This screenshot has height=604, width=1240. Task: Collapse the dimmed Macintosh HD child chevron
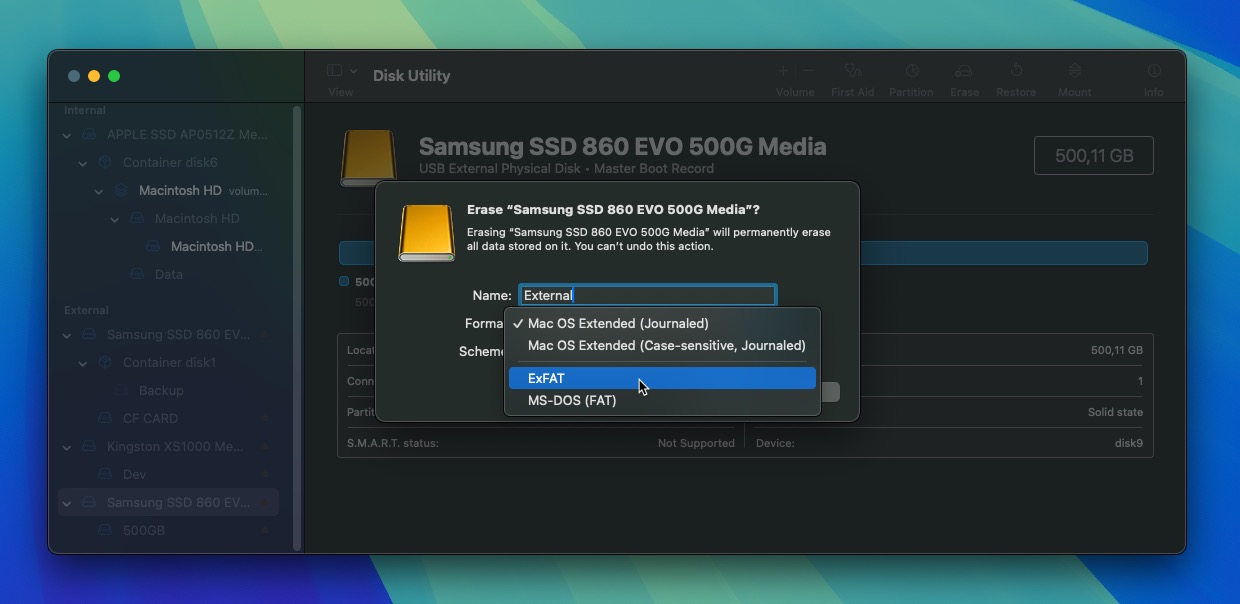click(115, 219)
